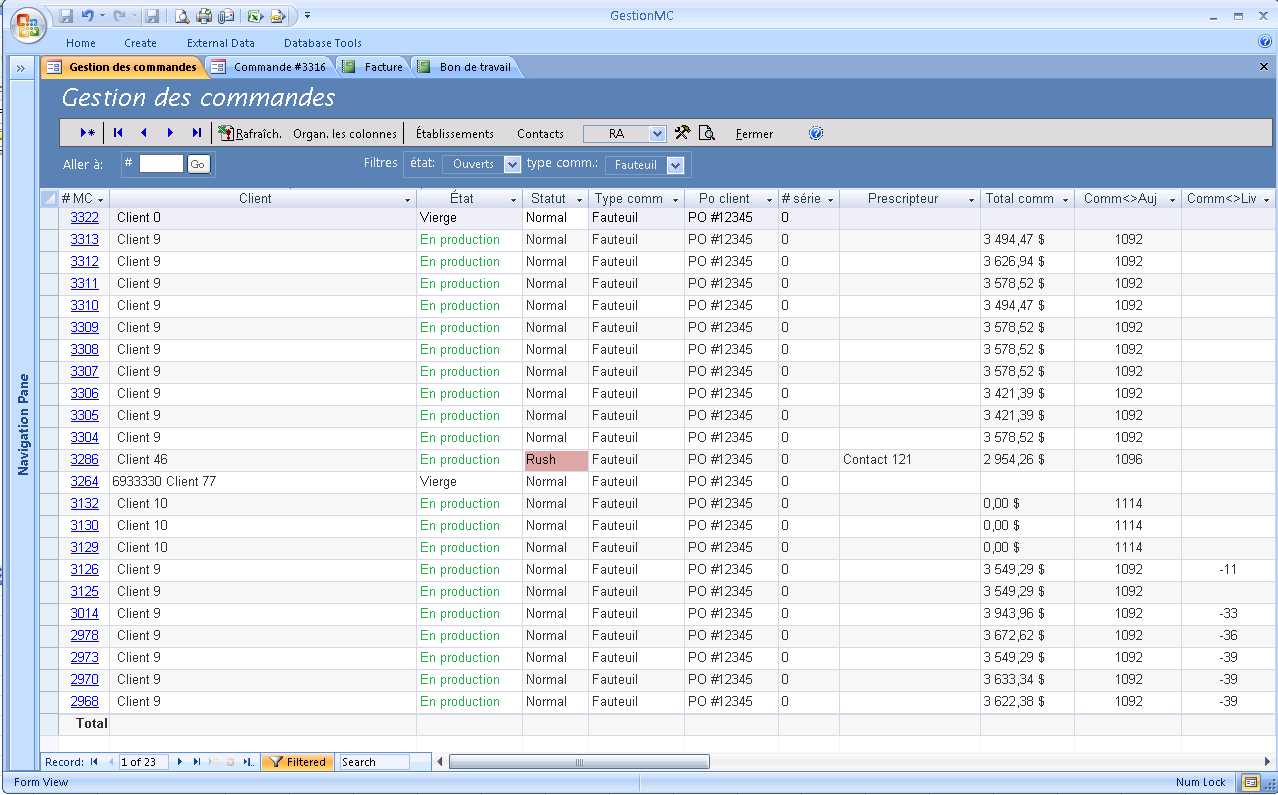Open the External Data ribbon tab

point(220,43)
